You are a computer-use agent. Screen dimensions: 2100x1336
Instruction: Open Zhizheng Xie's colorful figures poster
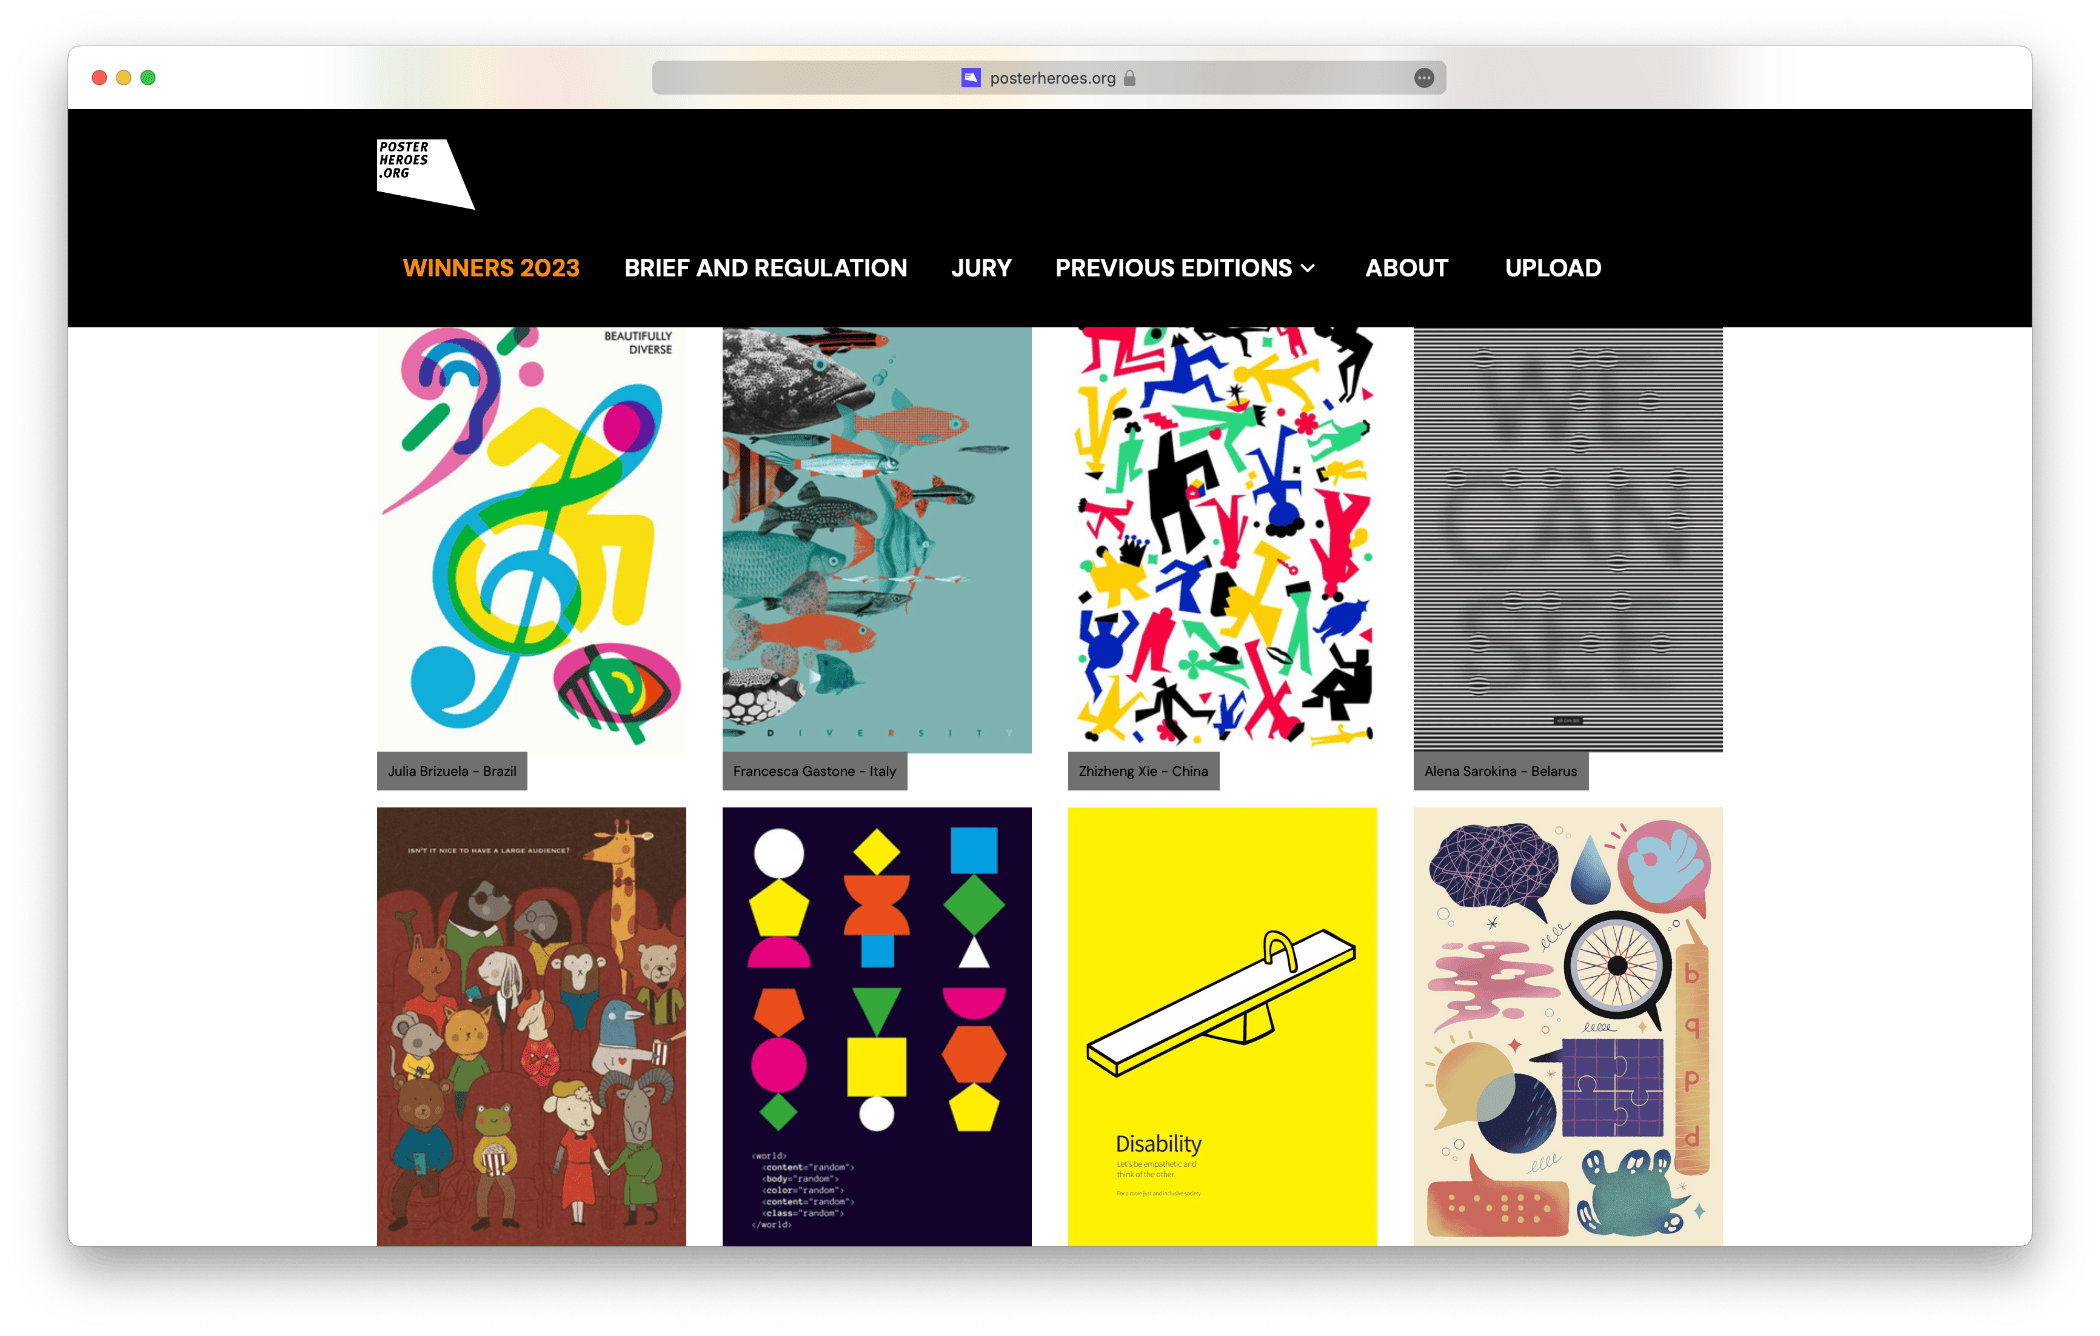tap(1222, 540)
